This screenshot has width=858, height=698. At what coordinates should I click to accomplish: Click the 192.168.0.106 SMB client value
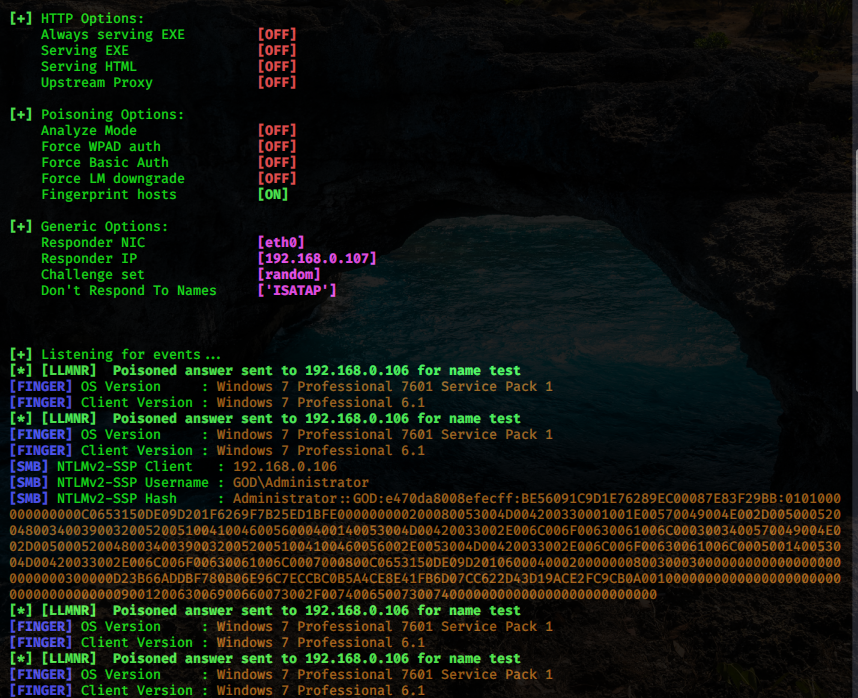tap(285, 467)
